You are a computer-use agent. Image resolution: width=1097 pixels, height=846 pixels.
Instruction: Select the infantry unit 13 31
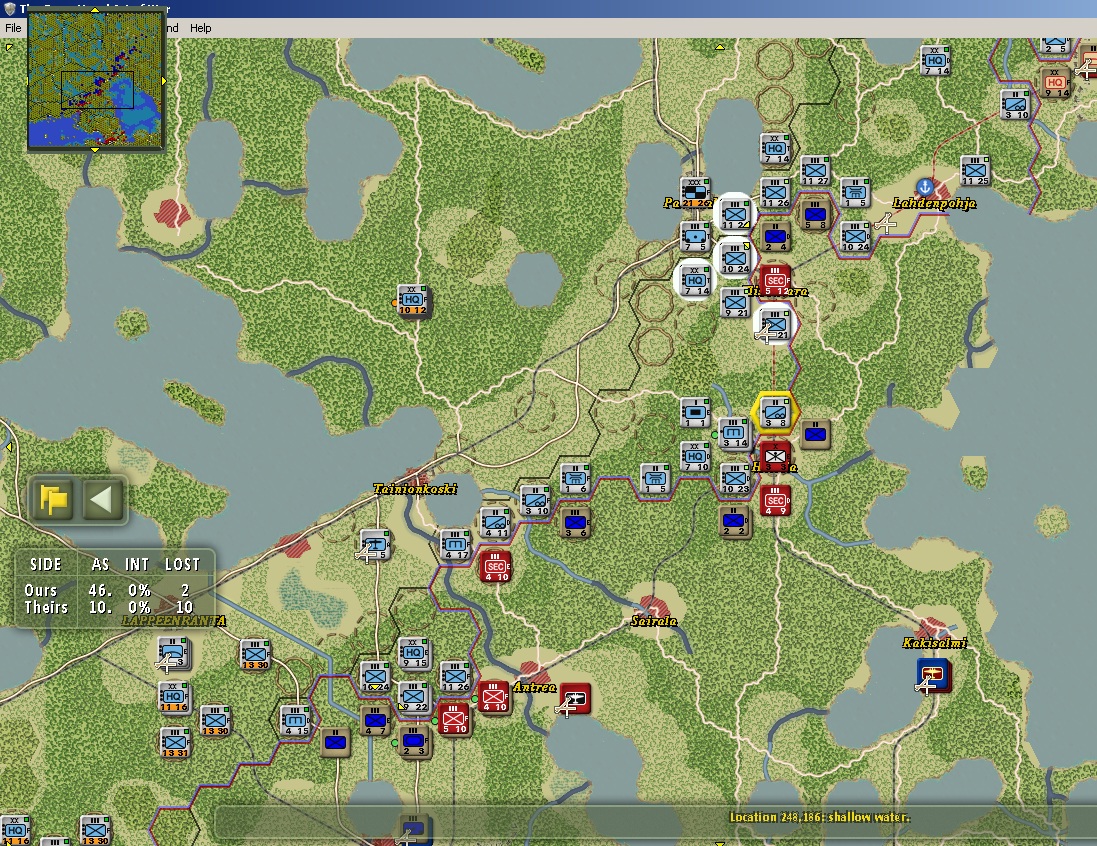point(175,743)
